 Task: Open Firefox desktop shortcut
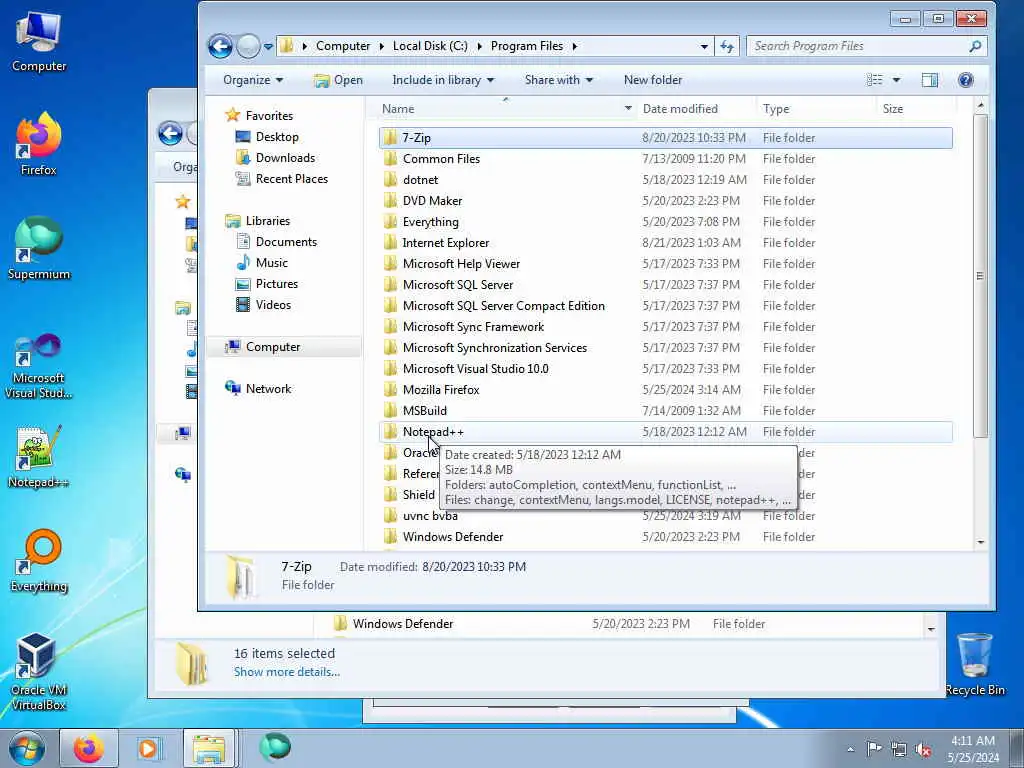coord(39,144)
